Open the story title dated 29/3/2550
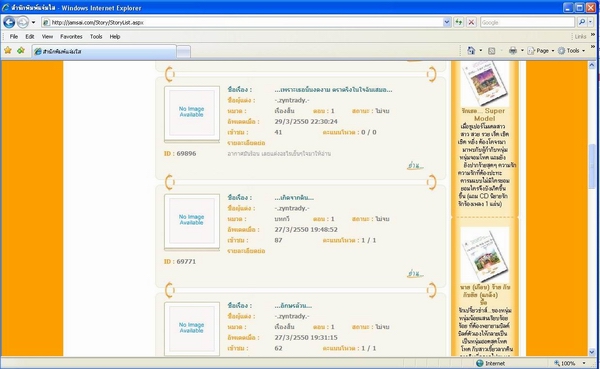This screenshot has width=600, height=369. 333,90
